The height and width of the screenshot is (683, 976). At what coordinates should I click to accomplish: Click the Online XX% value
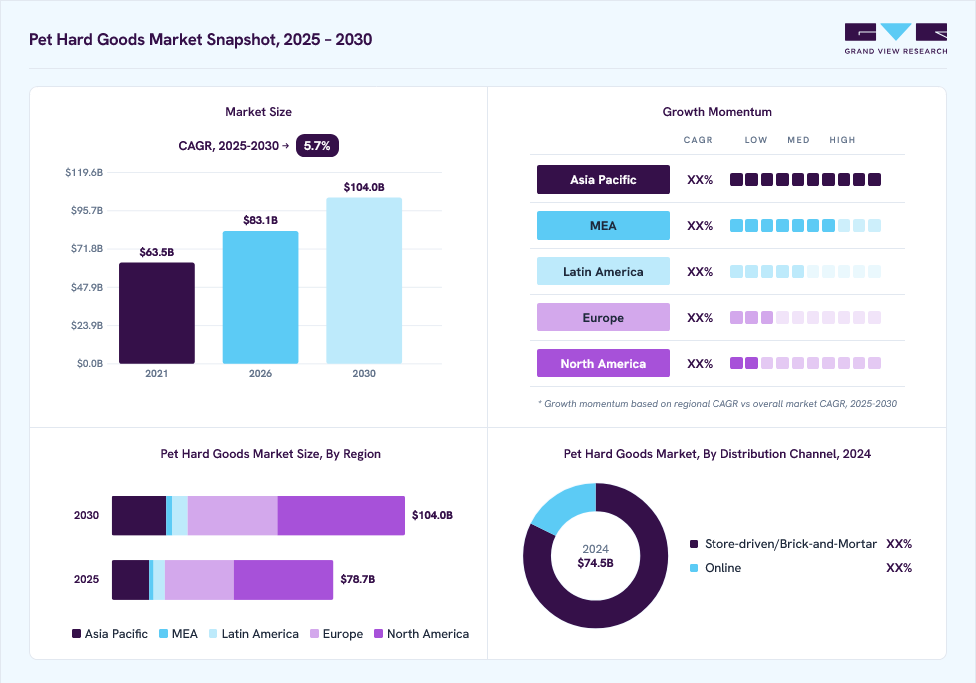tap(899, 568)
